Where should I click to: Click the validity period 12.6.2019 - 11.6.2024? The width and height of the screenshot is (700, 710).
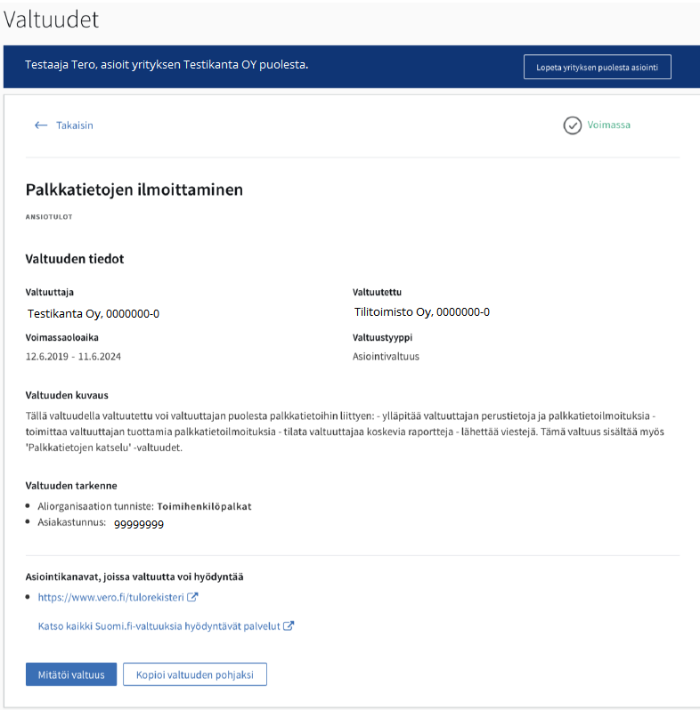[x=73, y=356]
